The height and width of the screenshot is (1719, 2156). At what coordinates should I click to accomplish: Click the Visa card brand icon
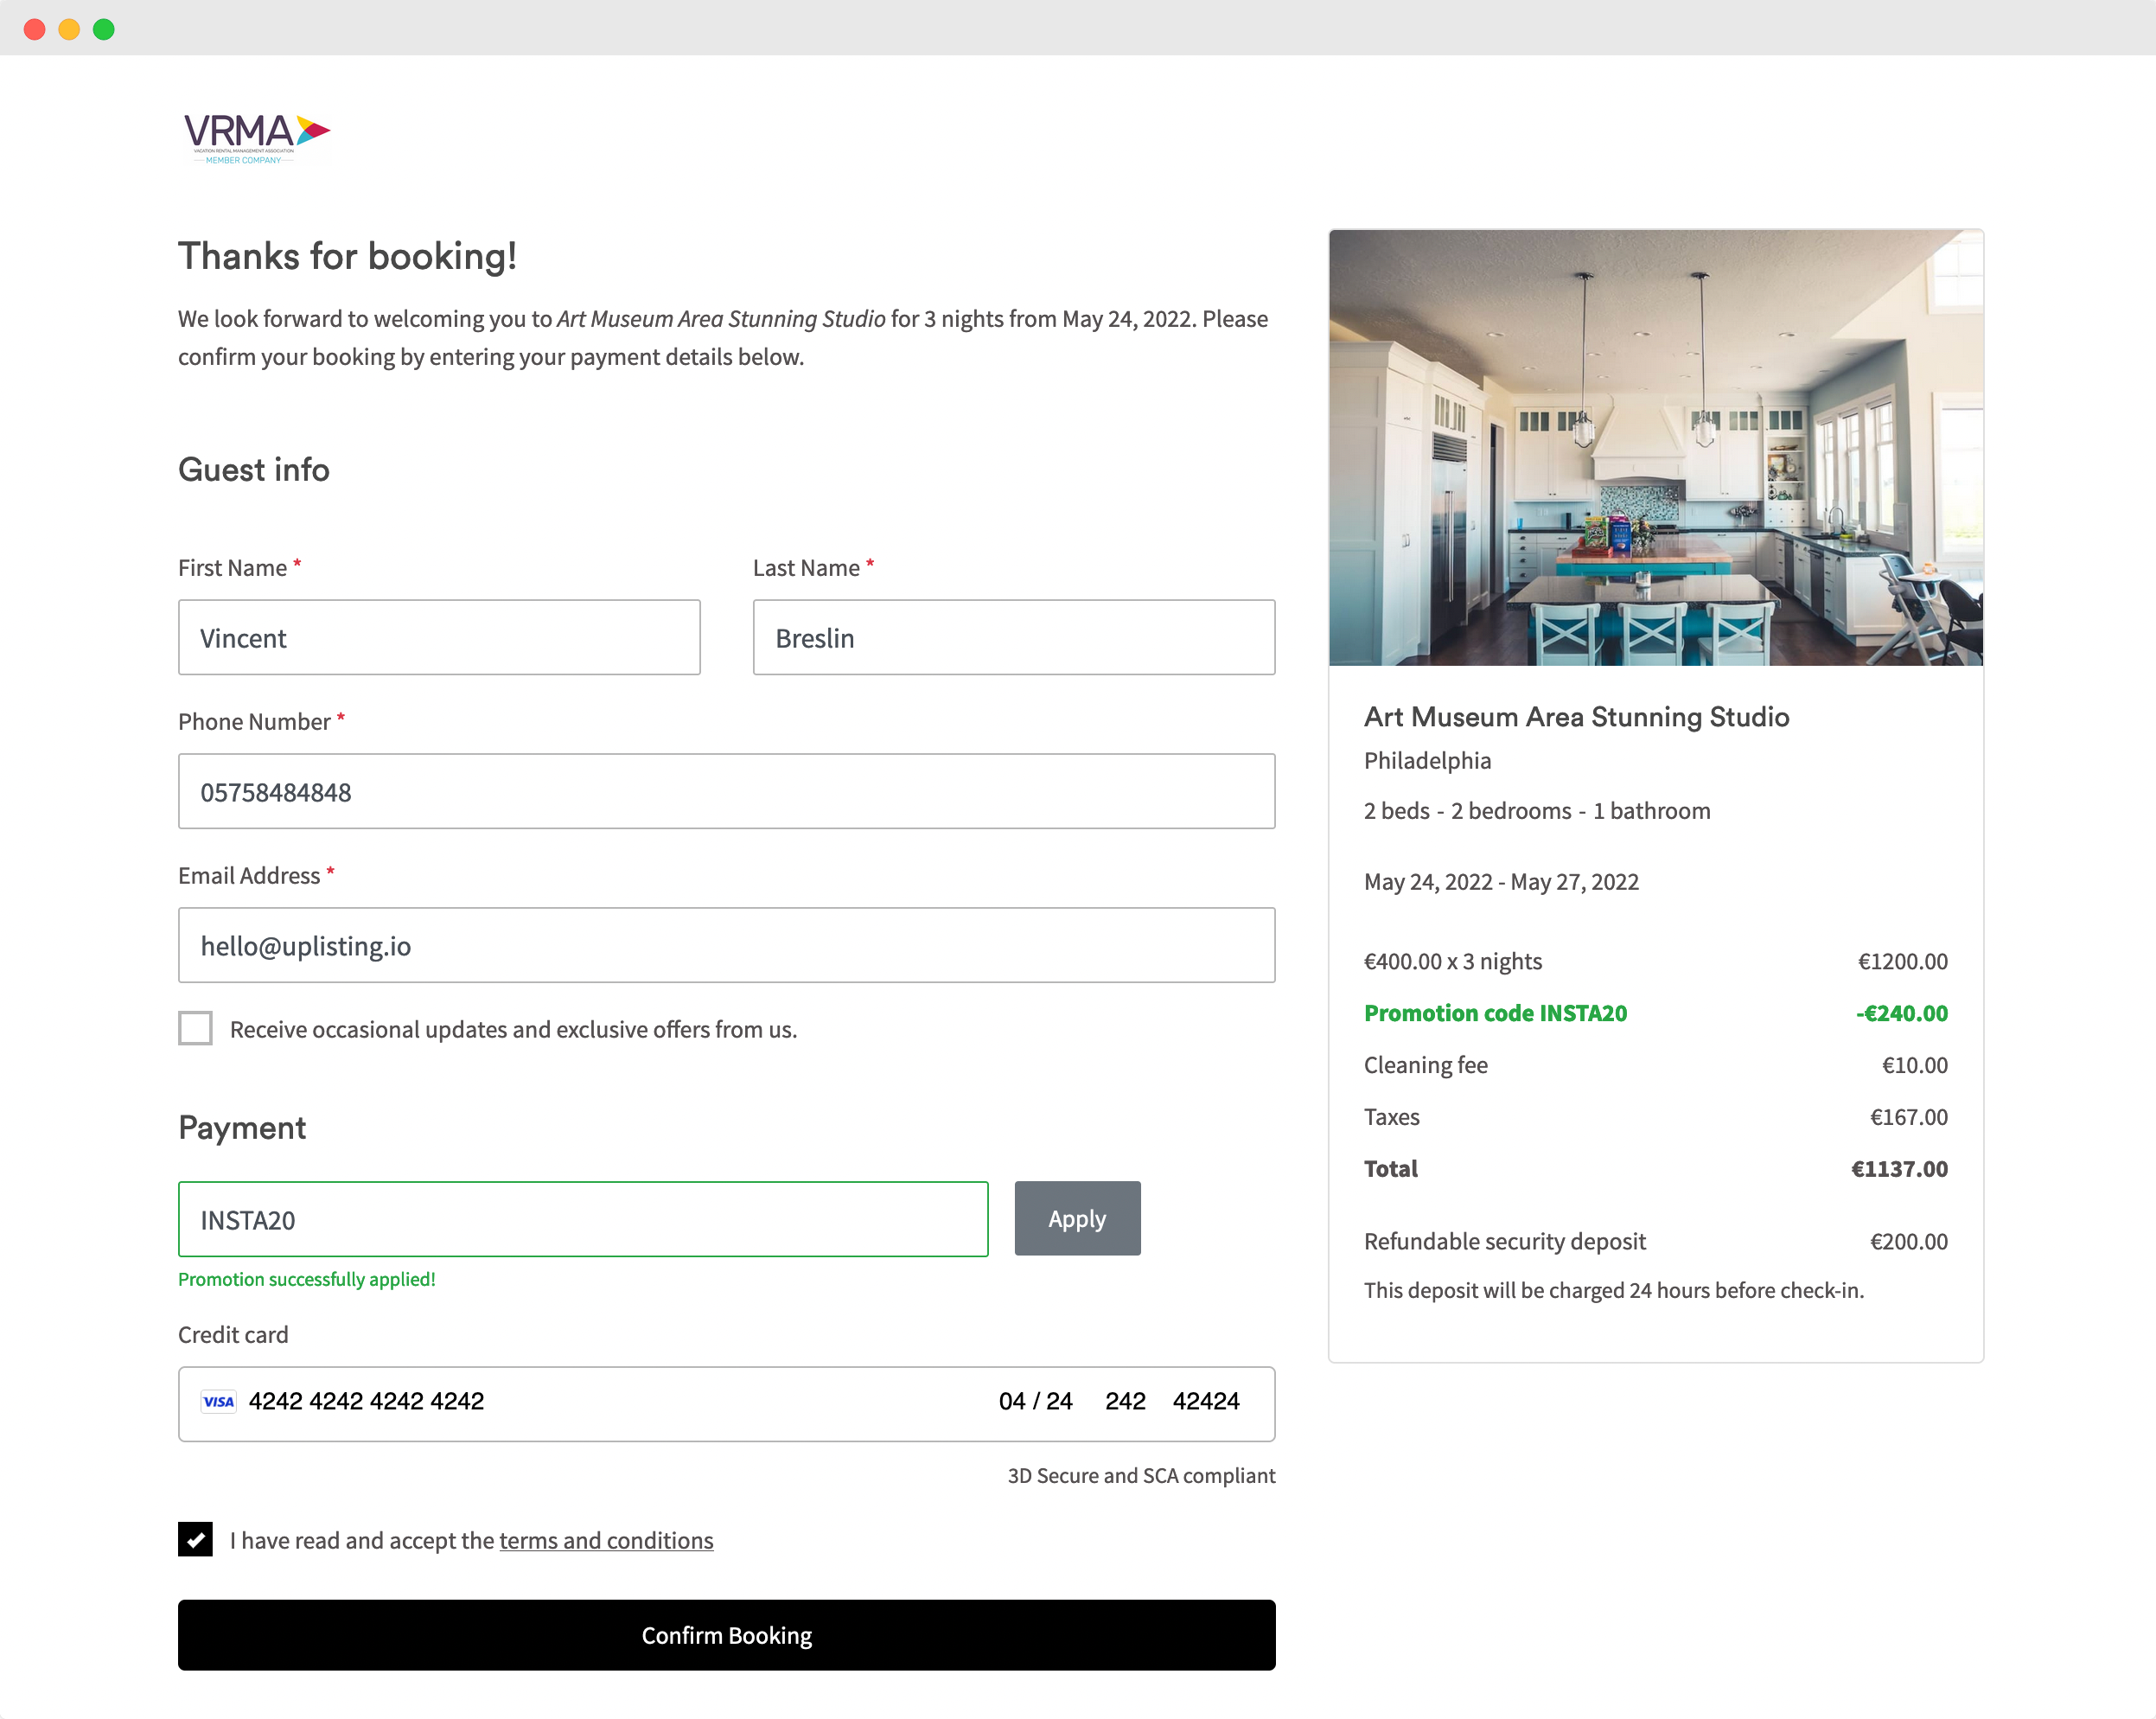point(218,1401)
